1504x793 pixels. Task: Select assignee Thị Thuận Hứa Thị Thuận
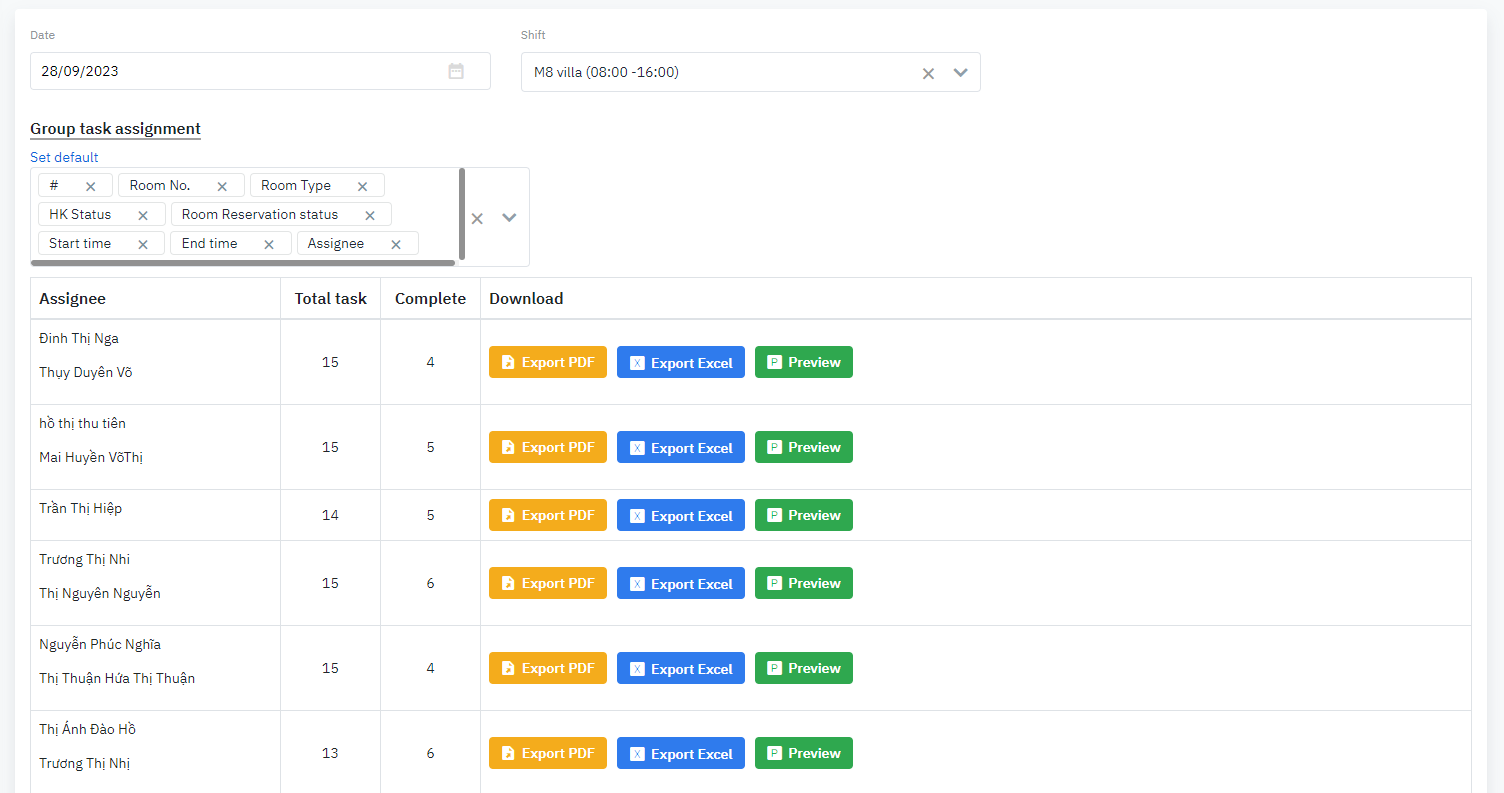[x=117, y=678]
